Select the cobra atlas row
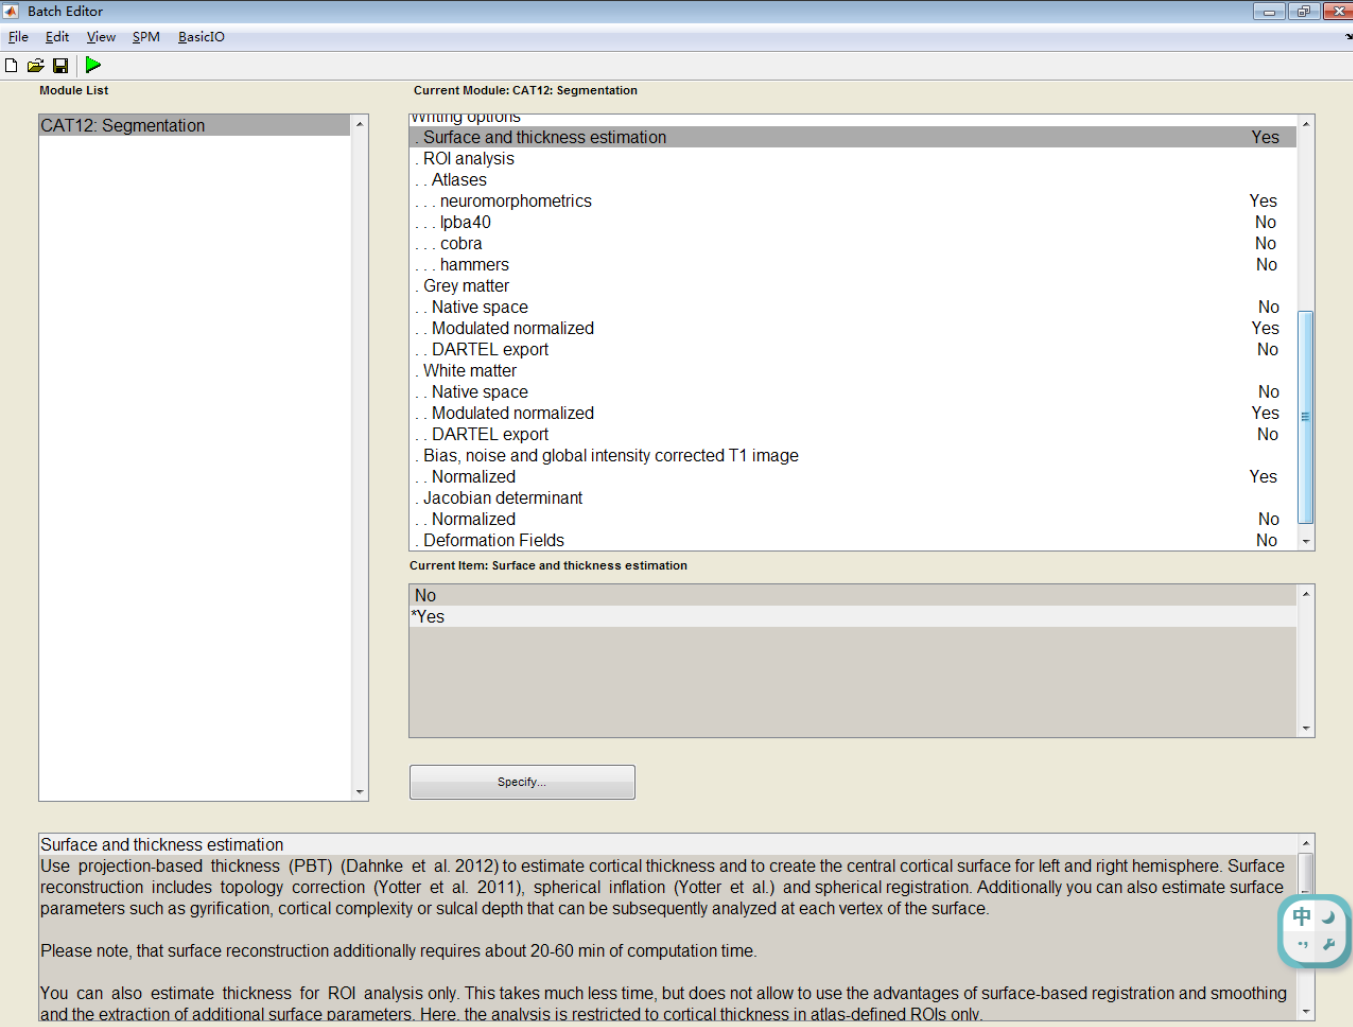This screenshot has width=1353, height=1027. pos(853,243)
